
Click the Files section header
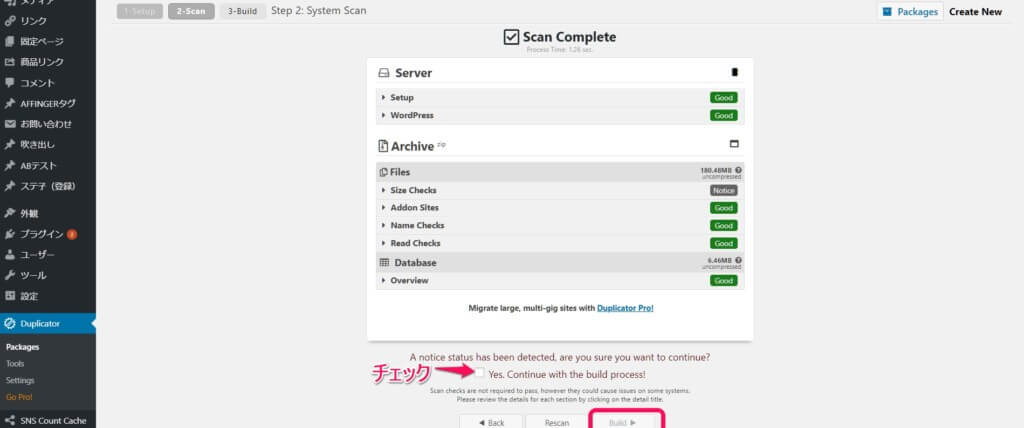pyautogui.click(x=560, y=172)
